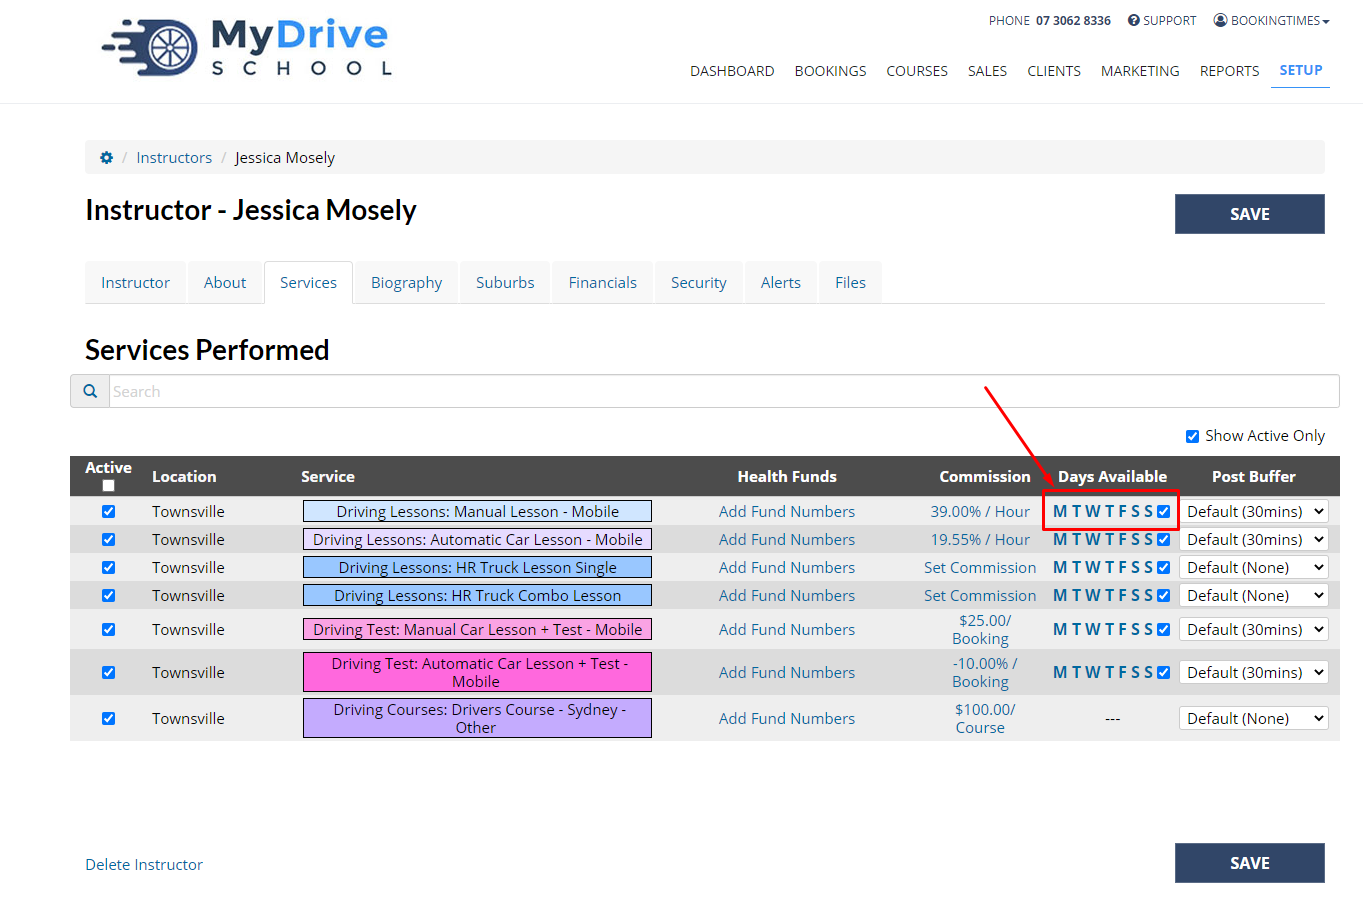Image resolution: width=1363 pixels, height=909 pixels.
Task: Switch to the Alerts tab
Action: pyautogui.click(x=781, y=283)
